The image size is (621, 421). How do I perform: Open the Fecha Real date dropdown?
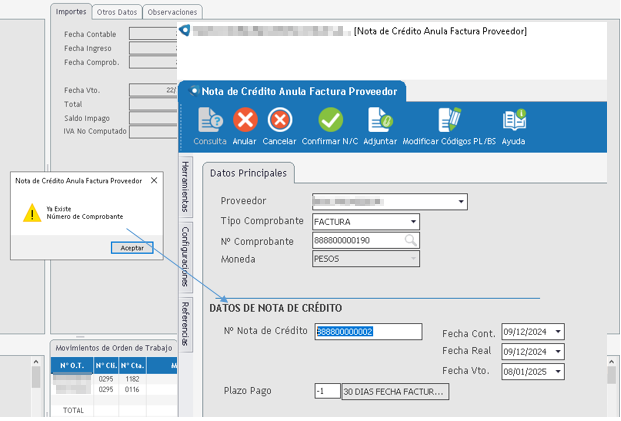[558, 351]
